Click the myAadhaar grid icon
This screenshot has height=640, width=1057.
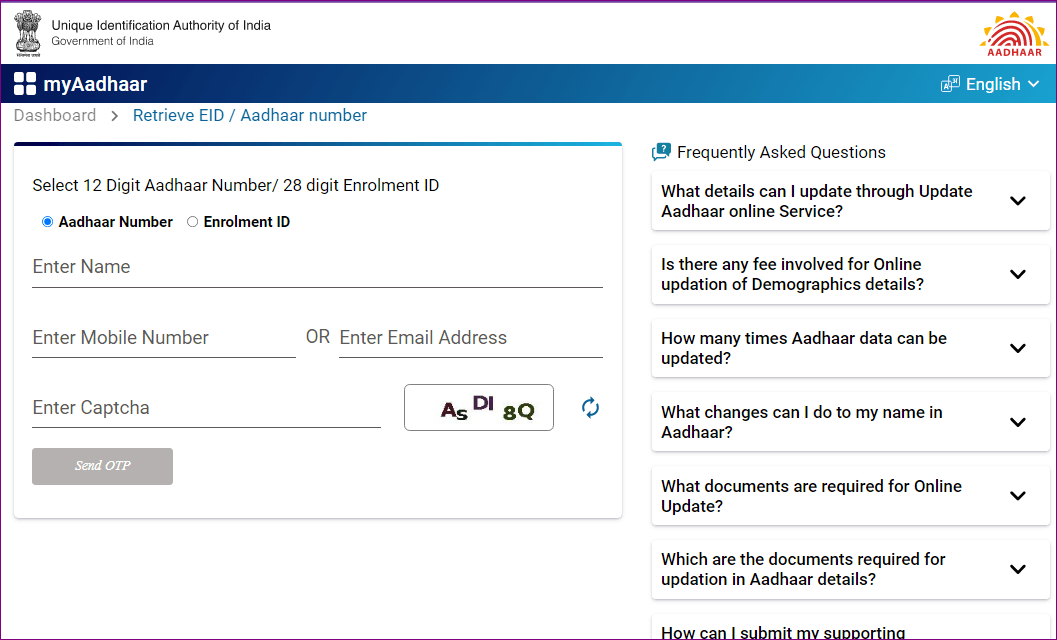point(25,85)
